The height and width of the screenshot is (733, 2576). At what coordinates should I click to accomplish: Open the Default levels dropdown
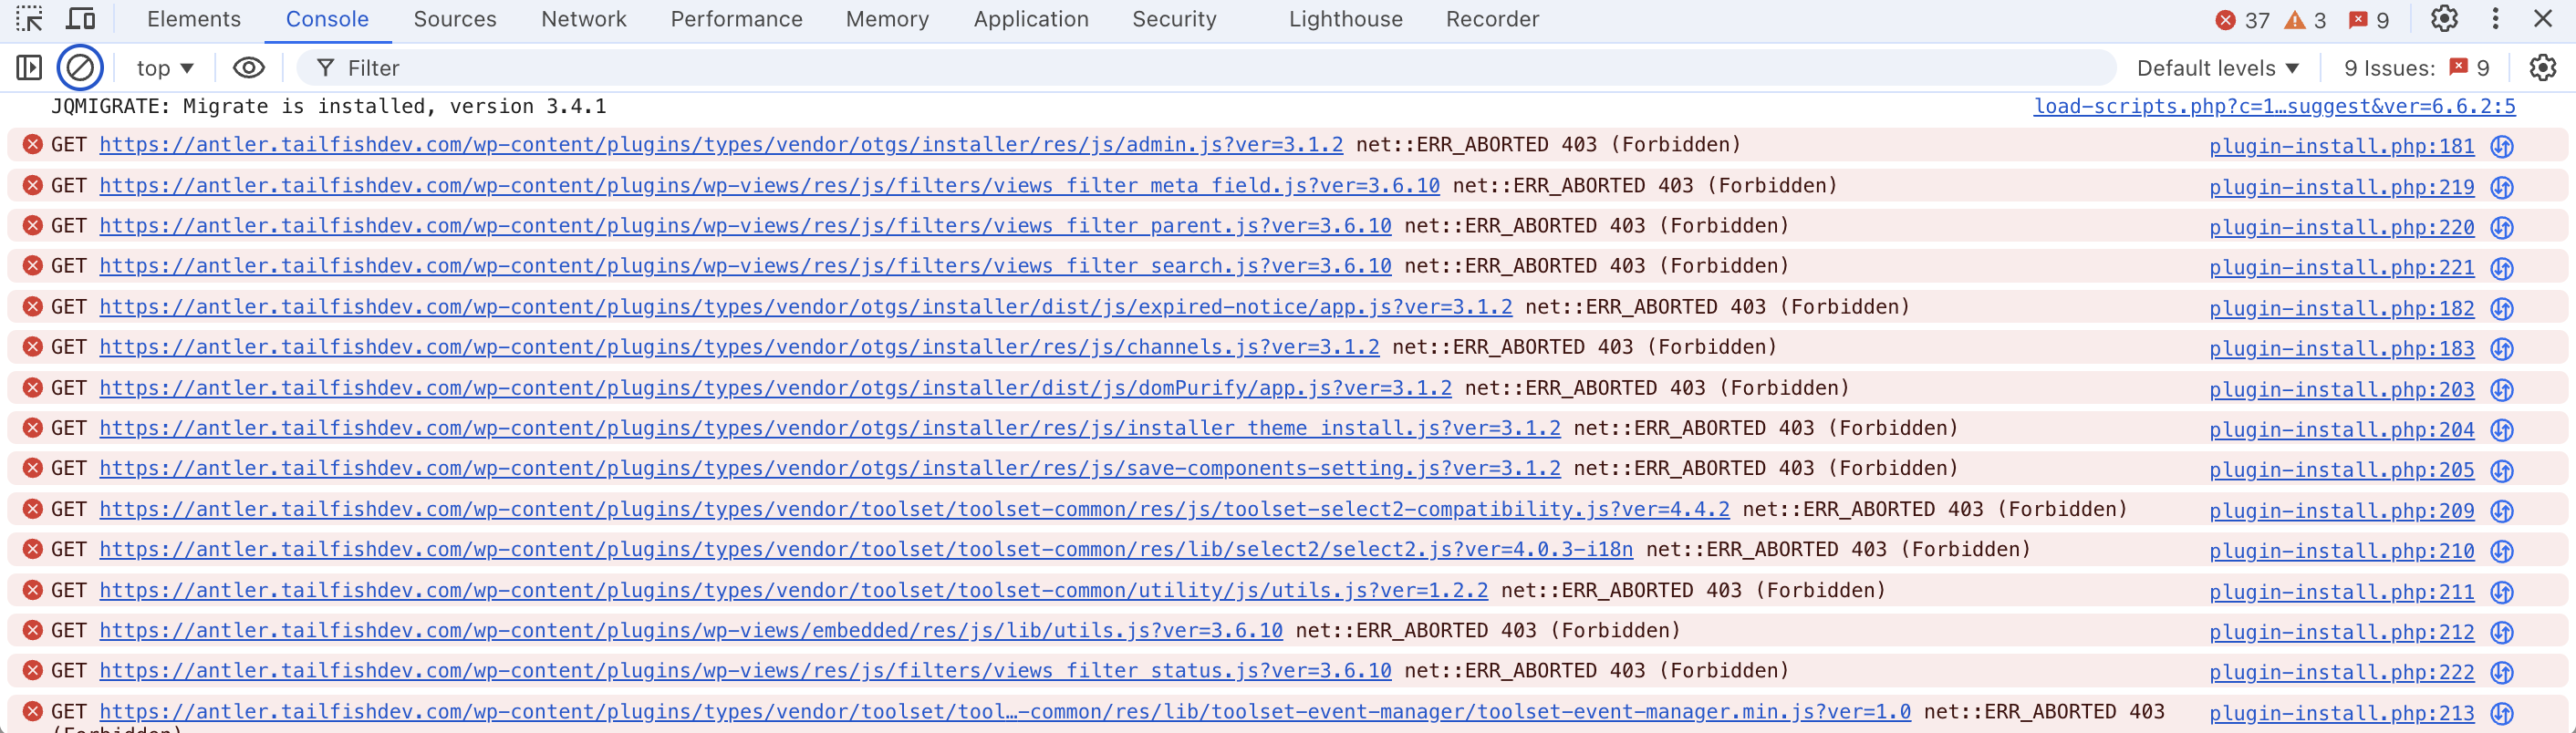pos(2217,68)
